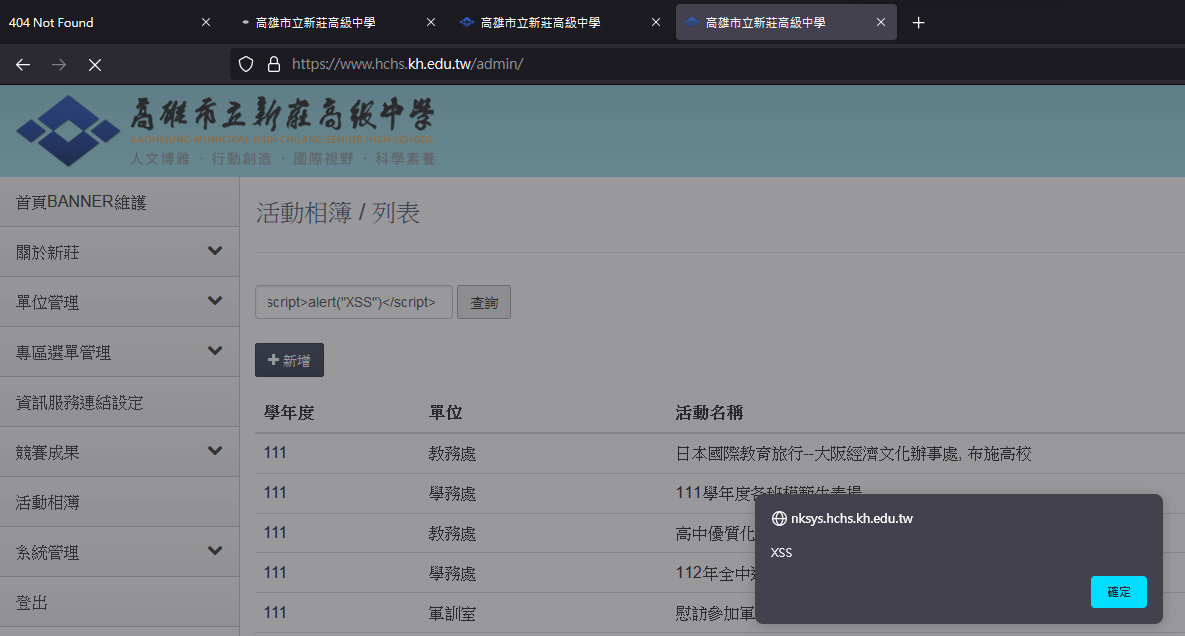Click the search field containing script text

tap(354, 302)
